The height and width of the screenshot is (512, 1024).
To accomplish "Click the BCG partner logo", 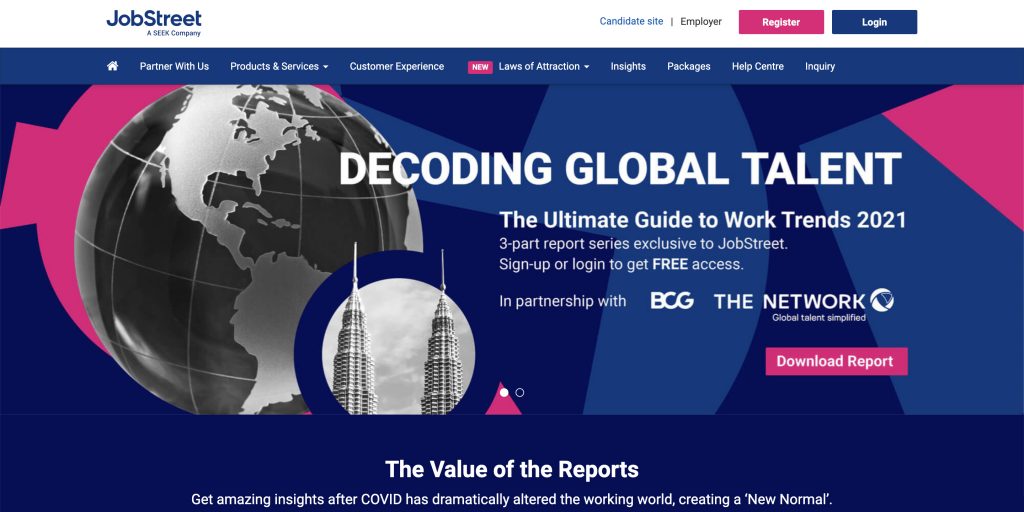I will click(672, 300).
